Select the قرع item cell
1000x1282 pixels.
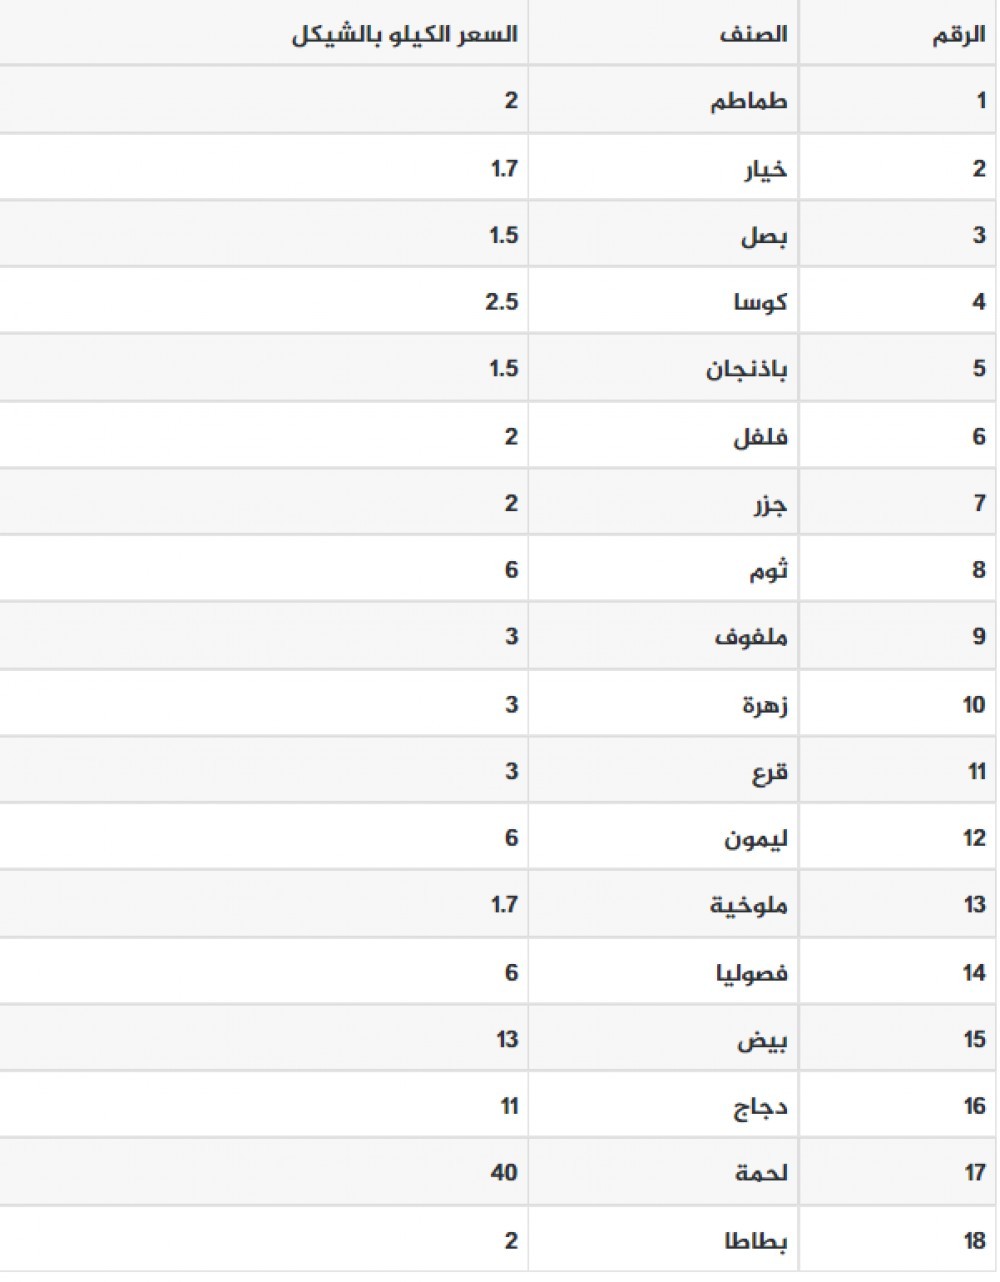(770, 772)
